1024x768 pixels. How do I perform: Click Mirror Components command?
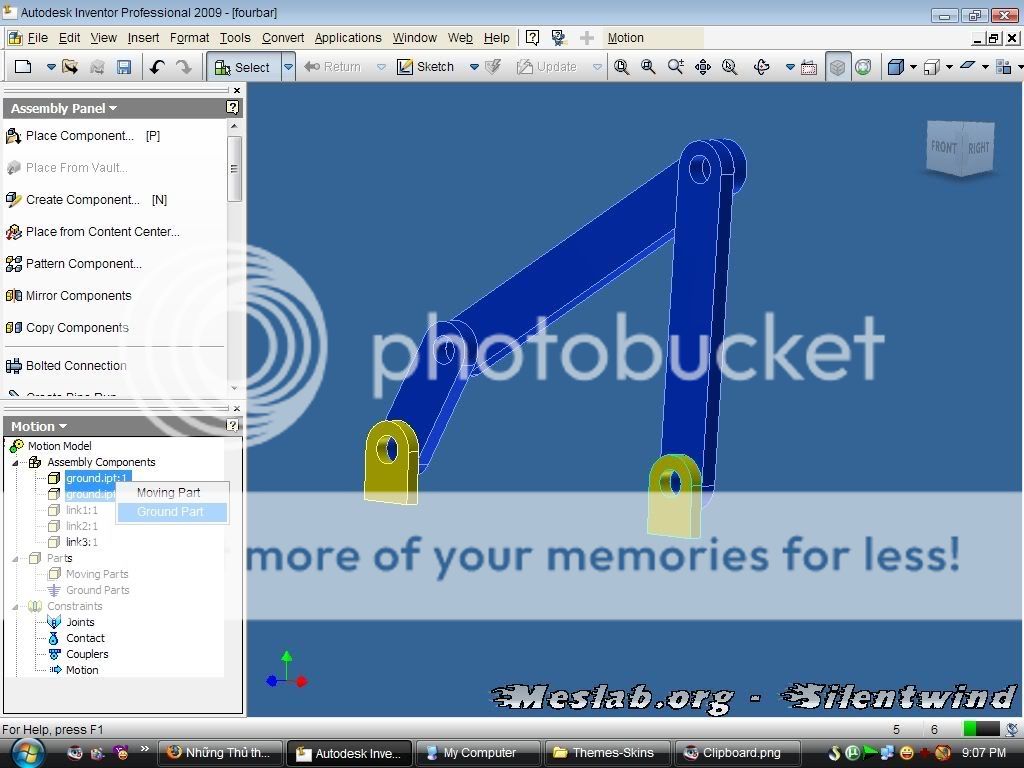[69, 296]
